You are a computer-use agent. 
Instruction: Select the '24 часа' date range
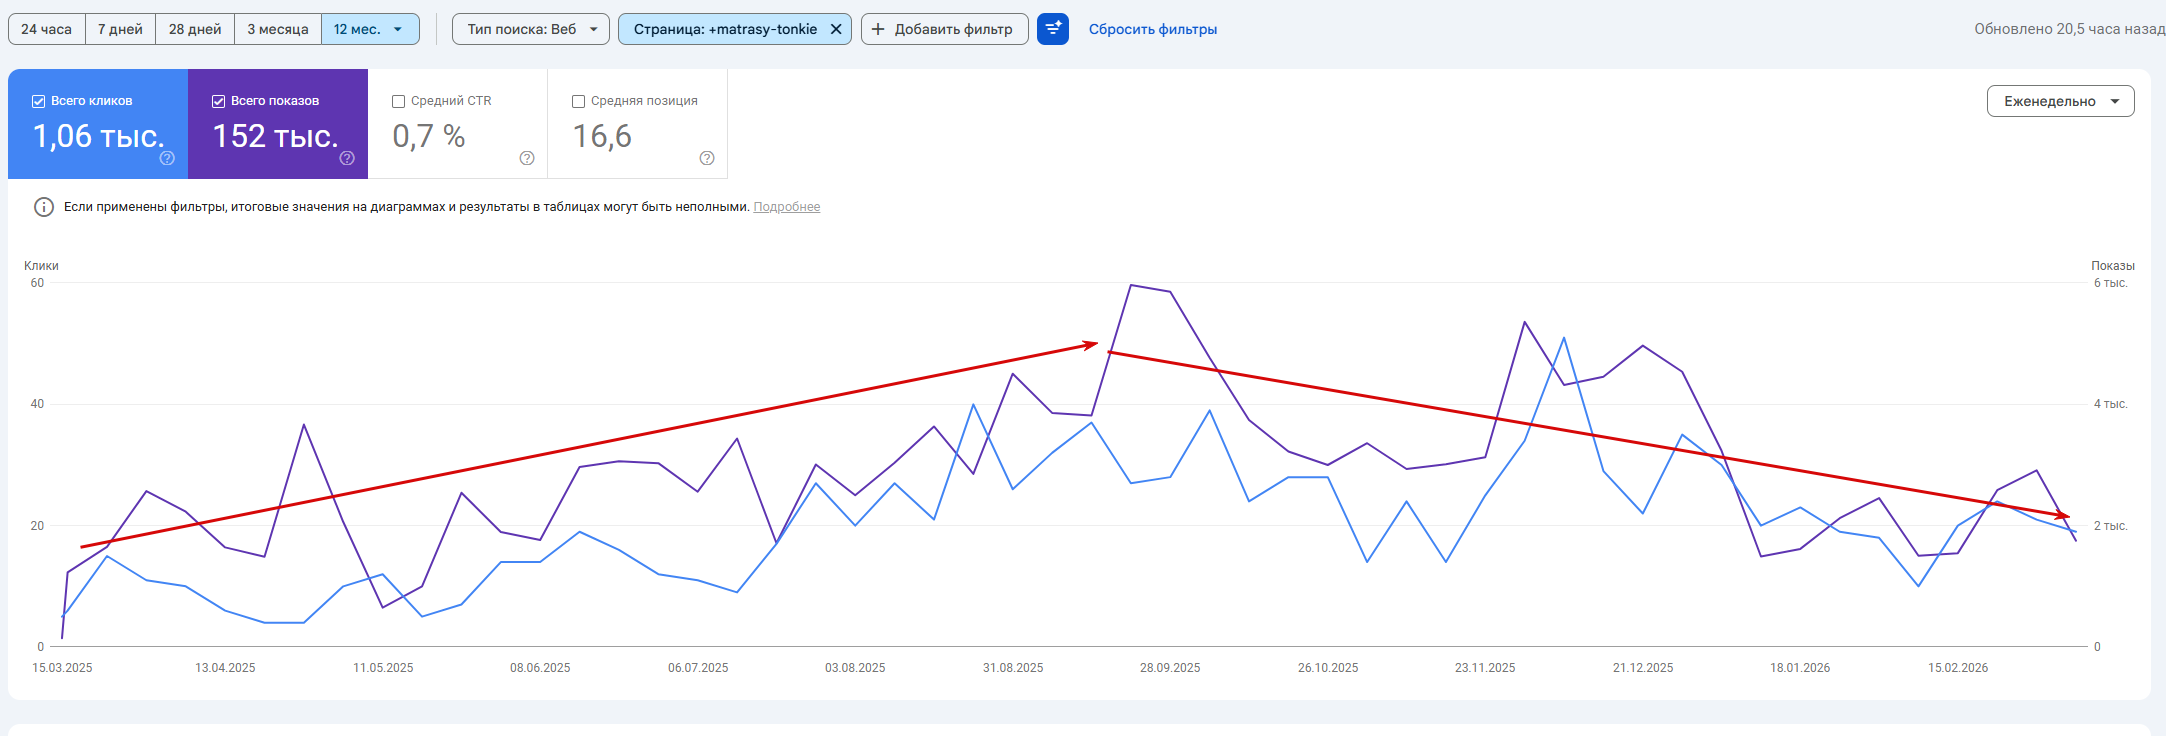tap(46, 29)
